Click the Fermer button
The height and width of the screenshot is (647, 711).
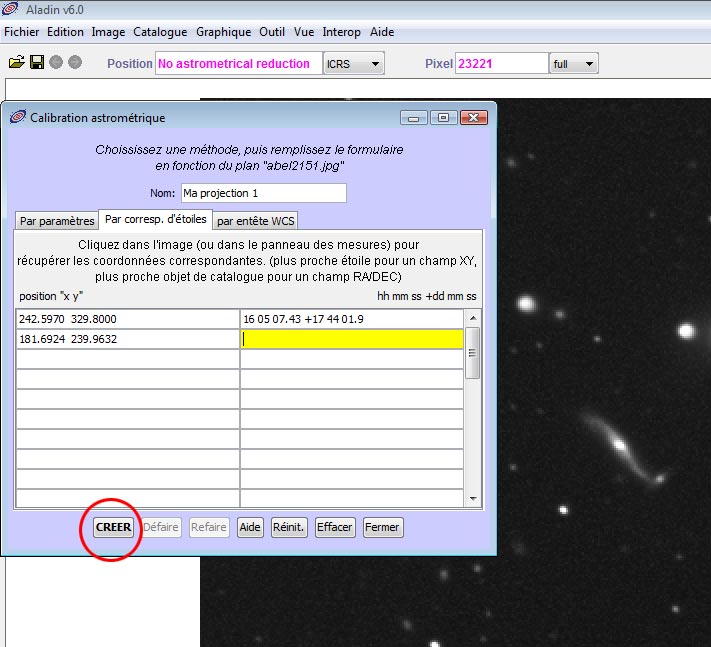coord(382,527)
